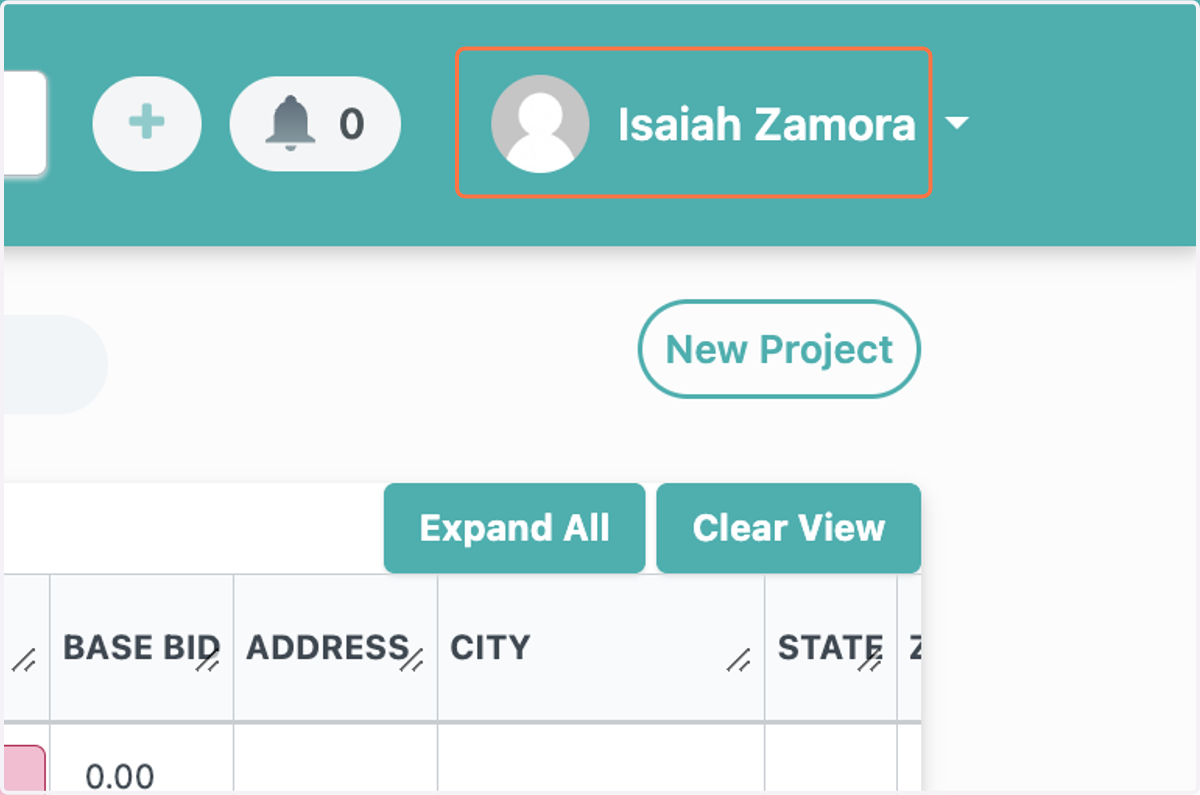The image size is (1200, 795).
Task: Click the CITY column header
Action: pyautogui.click(x=490, y=647)
